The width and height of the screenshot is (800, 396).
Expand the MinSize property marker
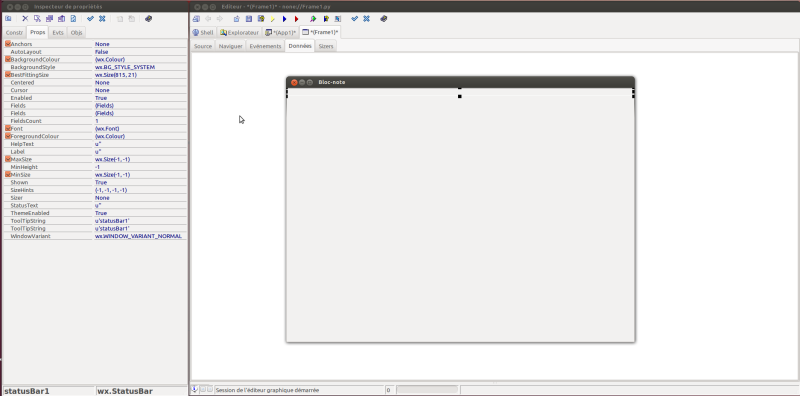(x=8, y=175)
